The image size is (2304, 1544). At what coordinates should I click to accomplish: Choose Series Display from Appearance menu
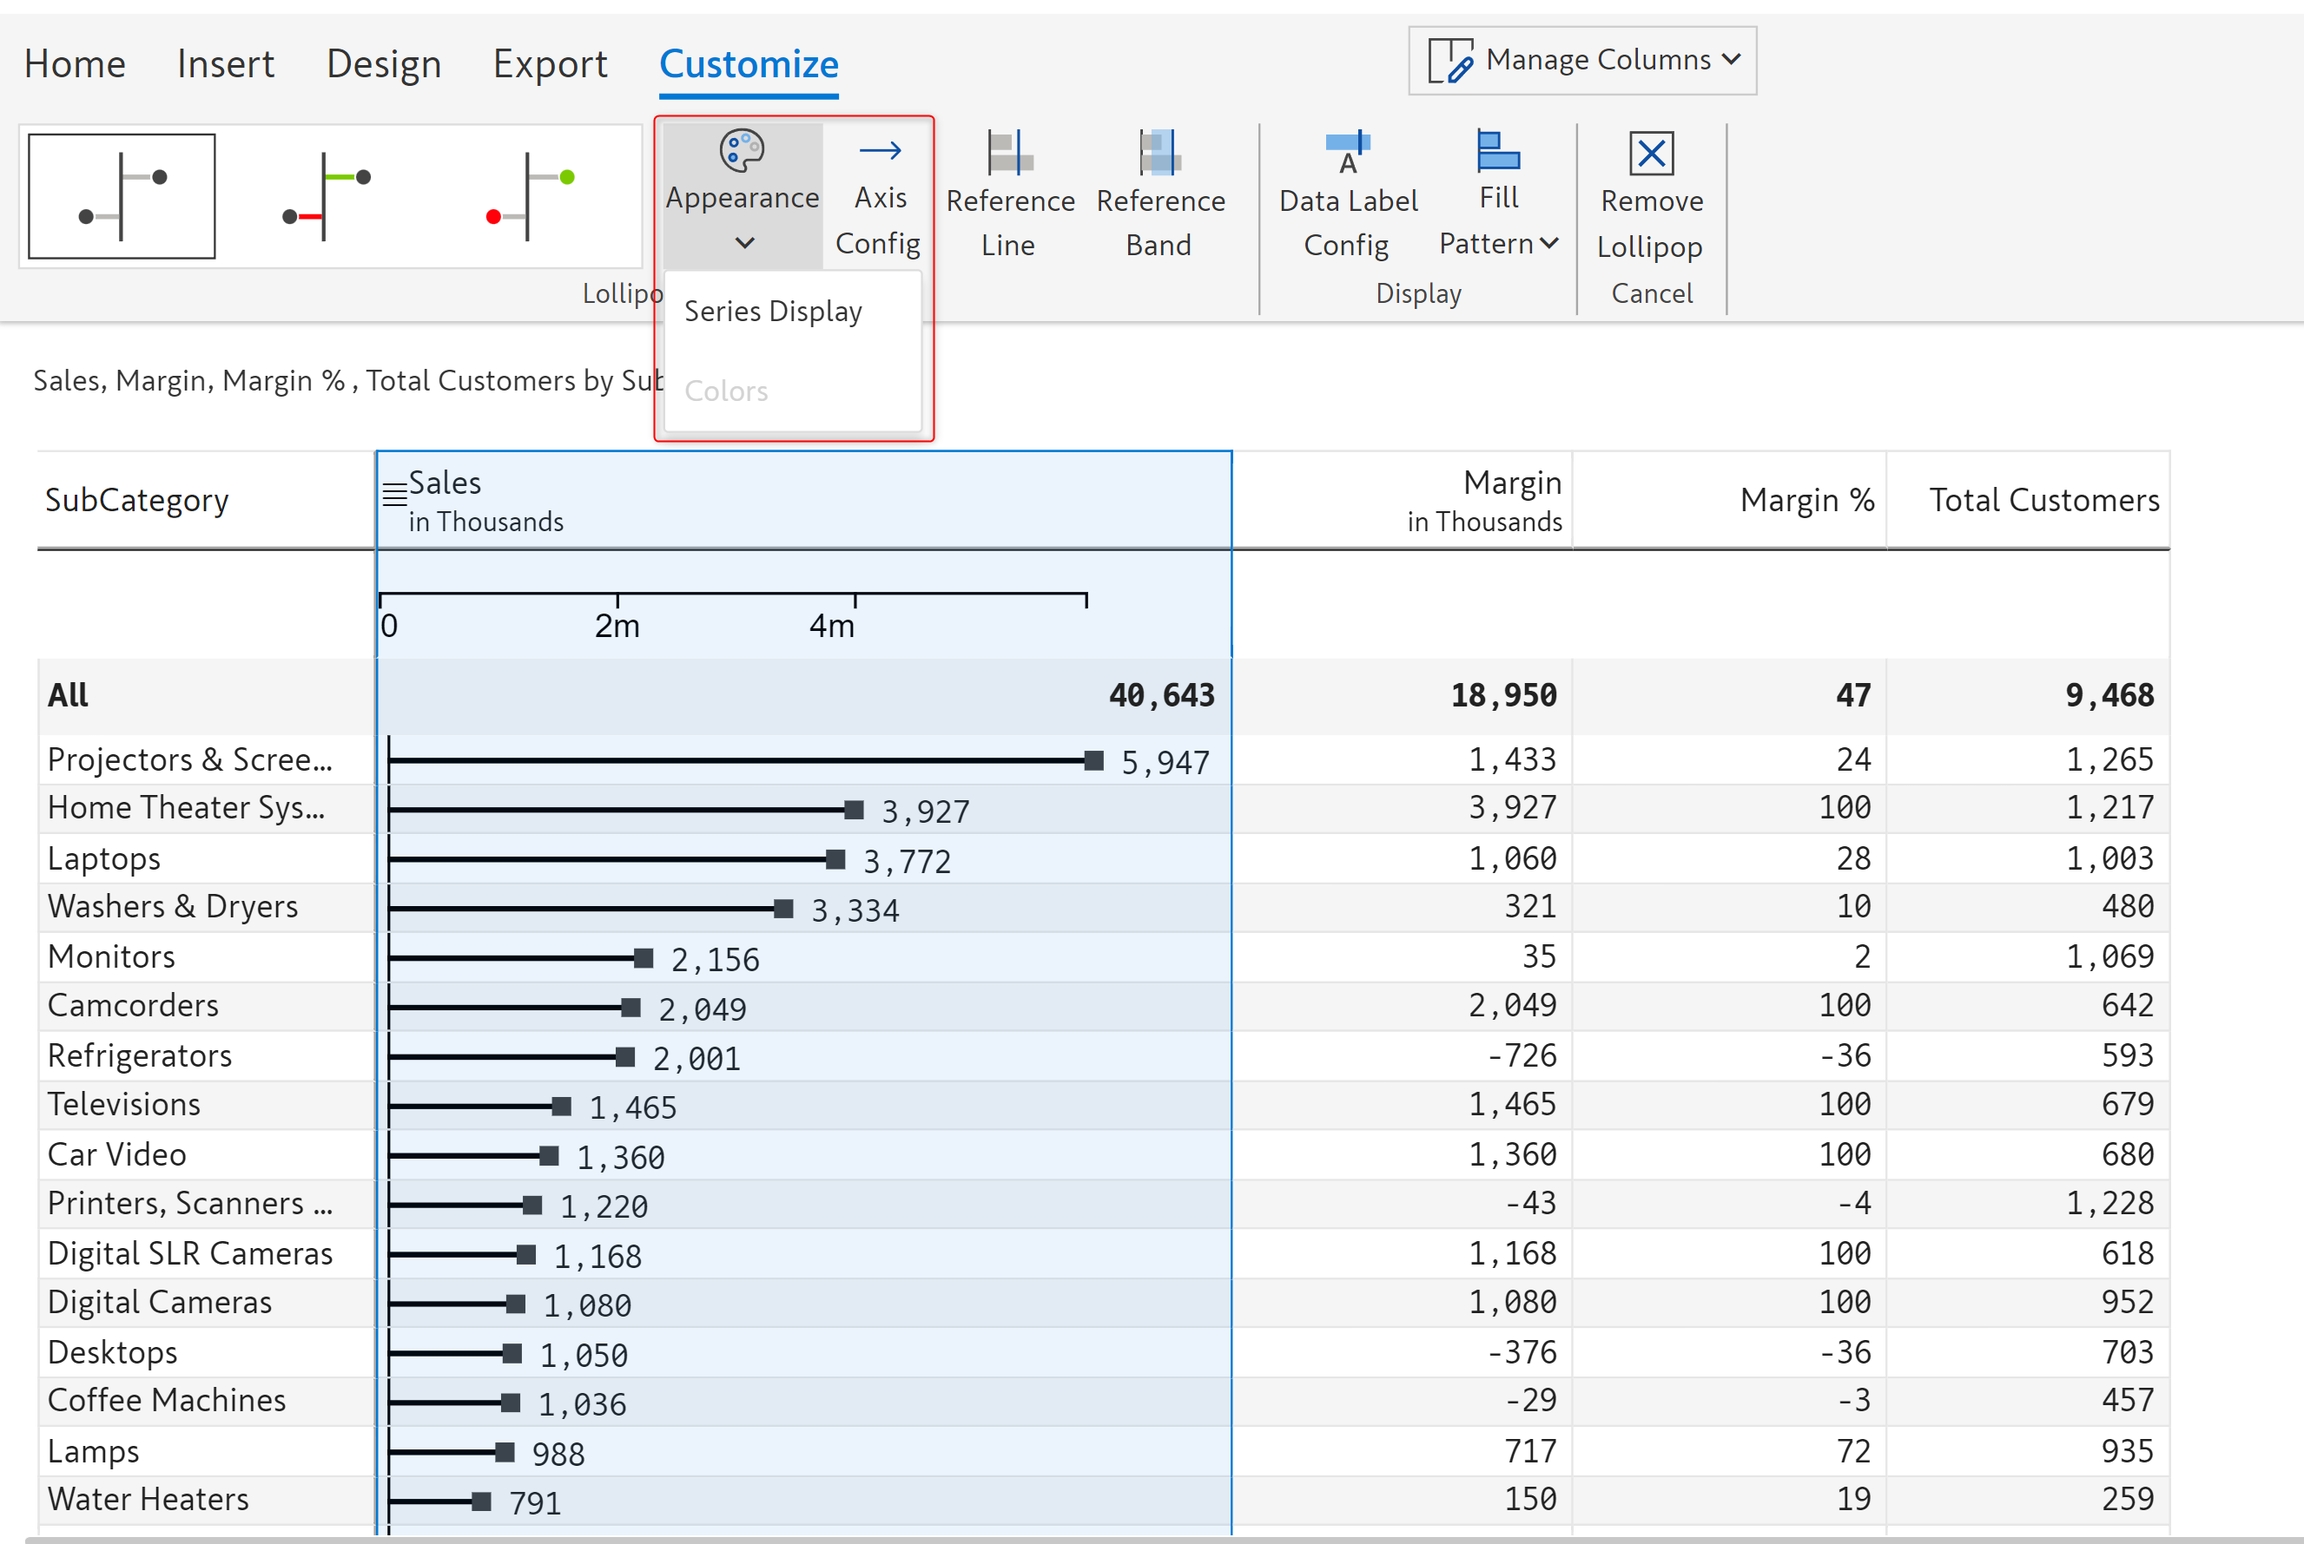click(x=772, y=311)
